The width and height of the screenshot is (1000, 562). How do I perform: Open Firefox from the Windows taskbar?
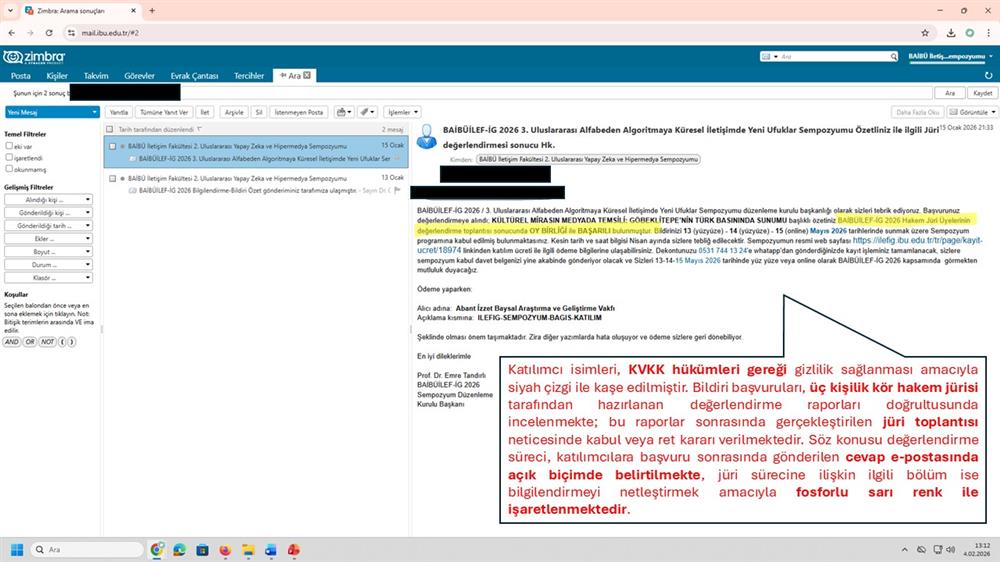click(x=224, y=550)
